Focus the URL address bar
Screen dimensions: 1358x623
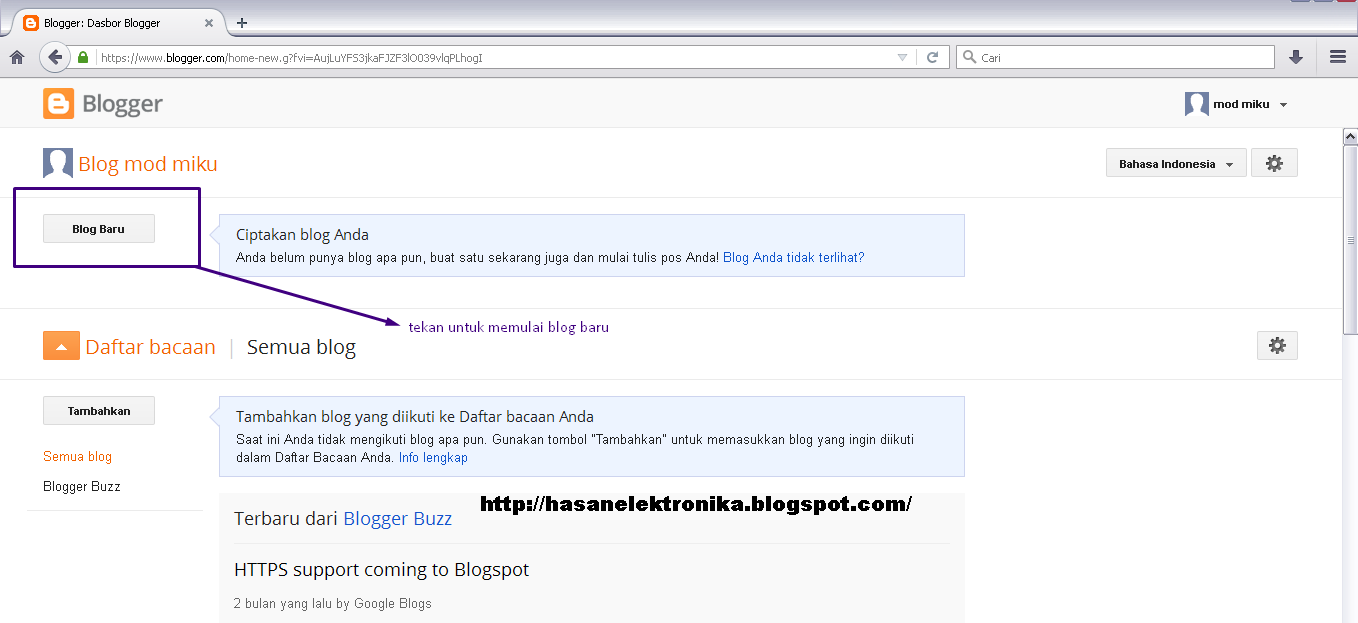[495, 58]
